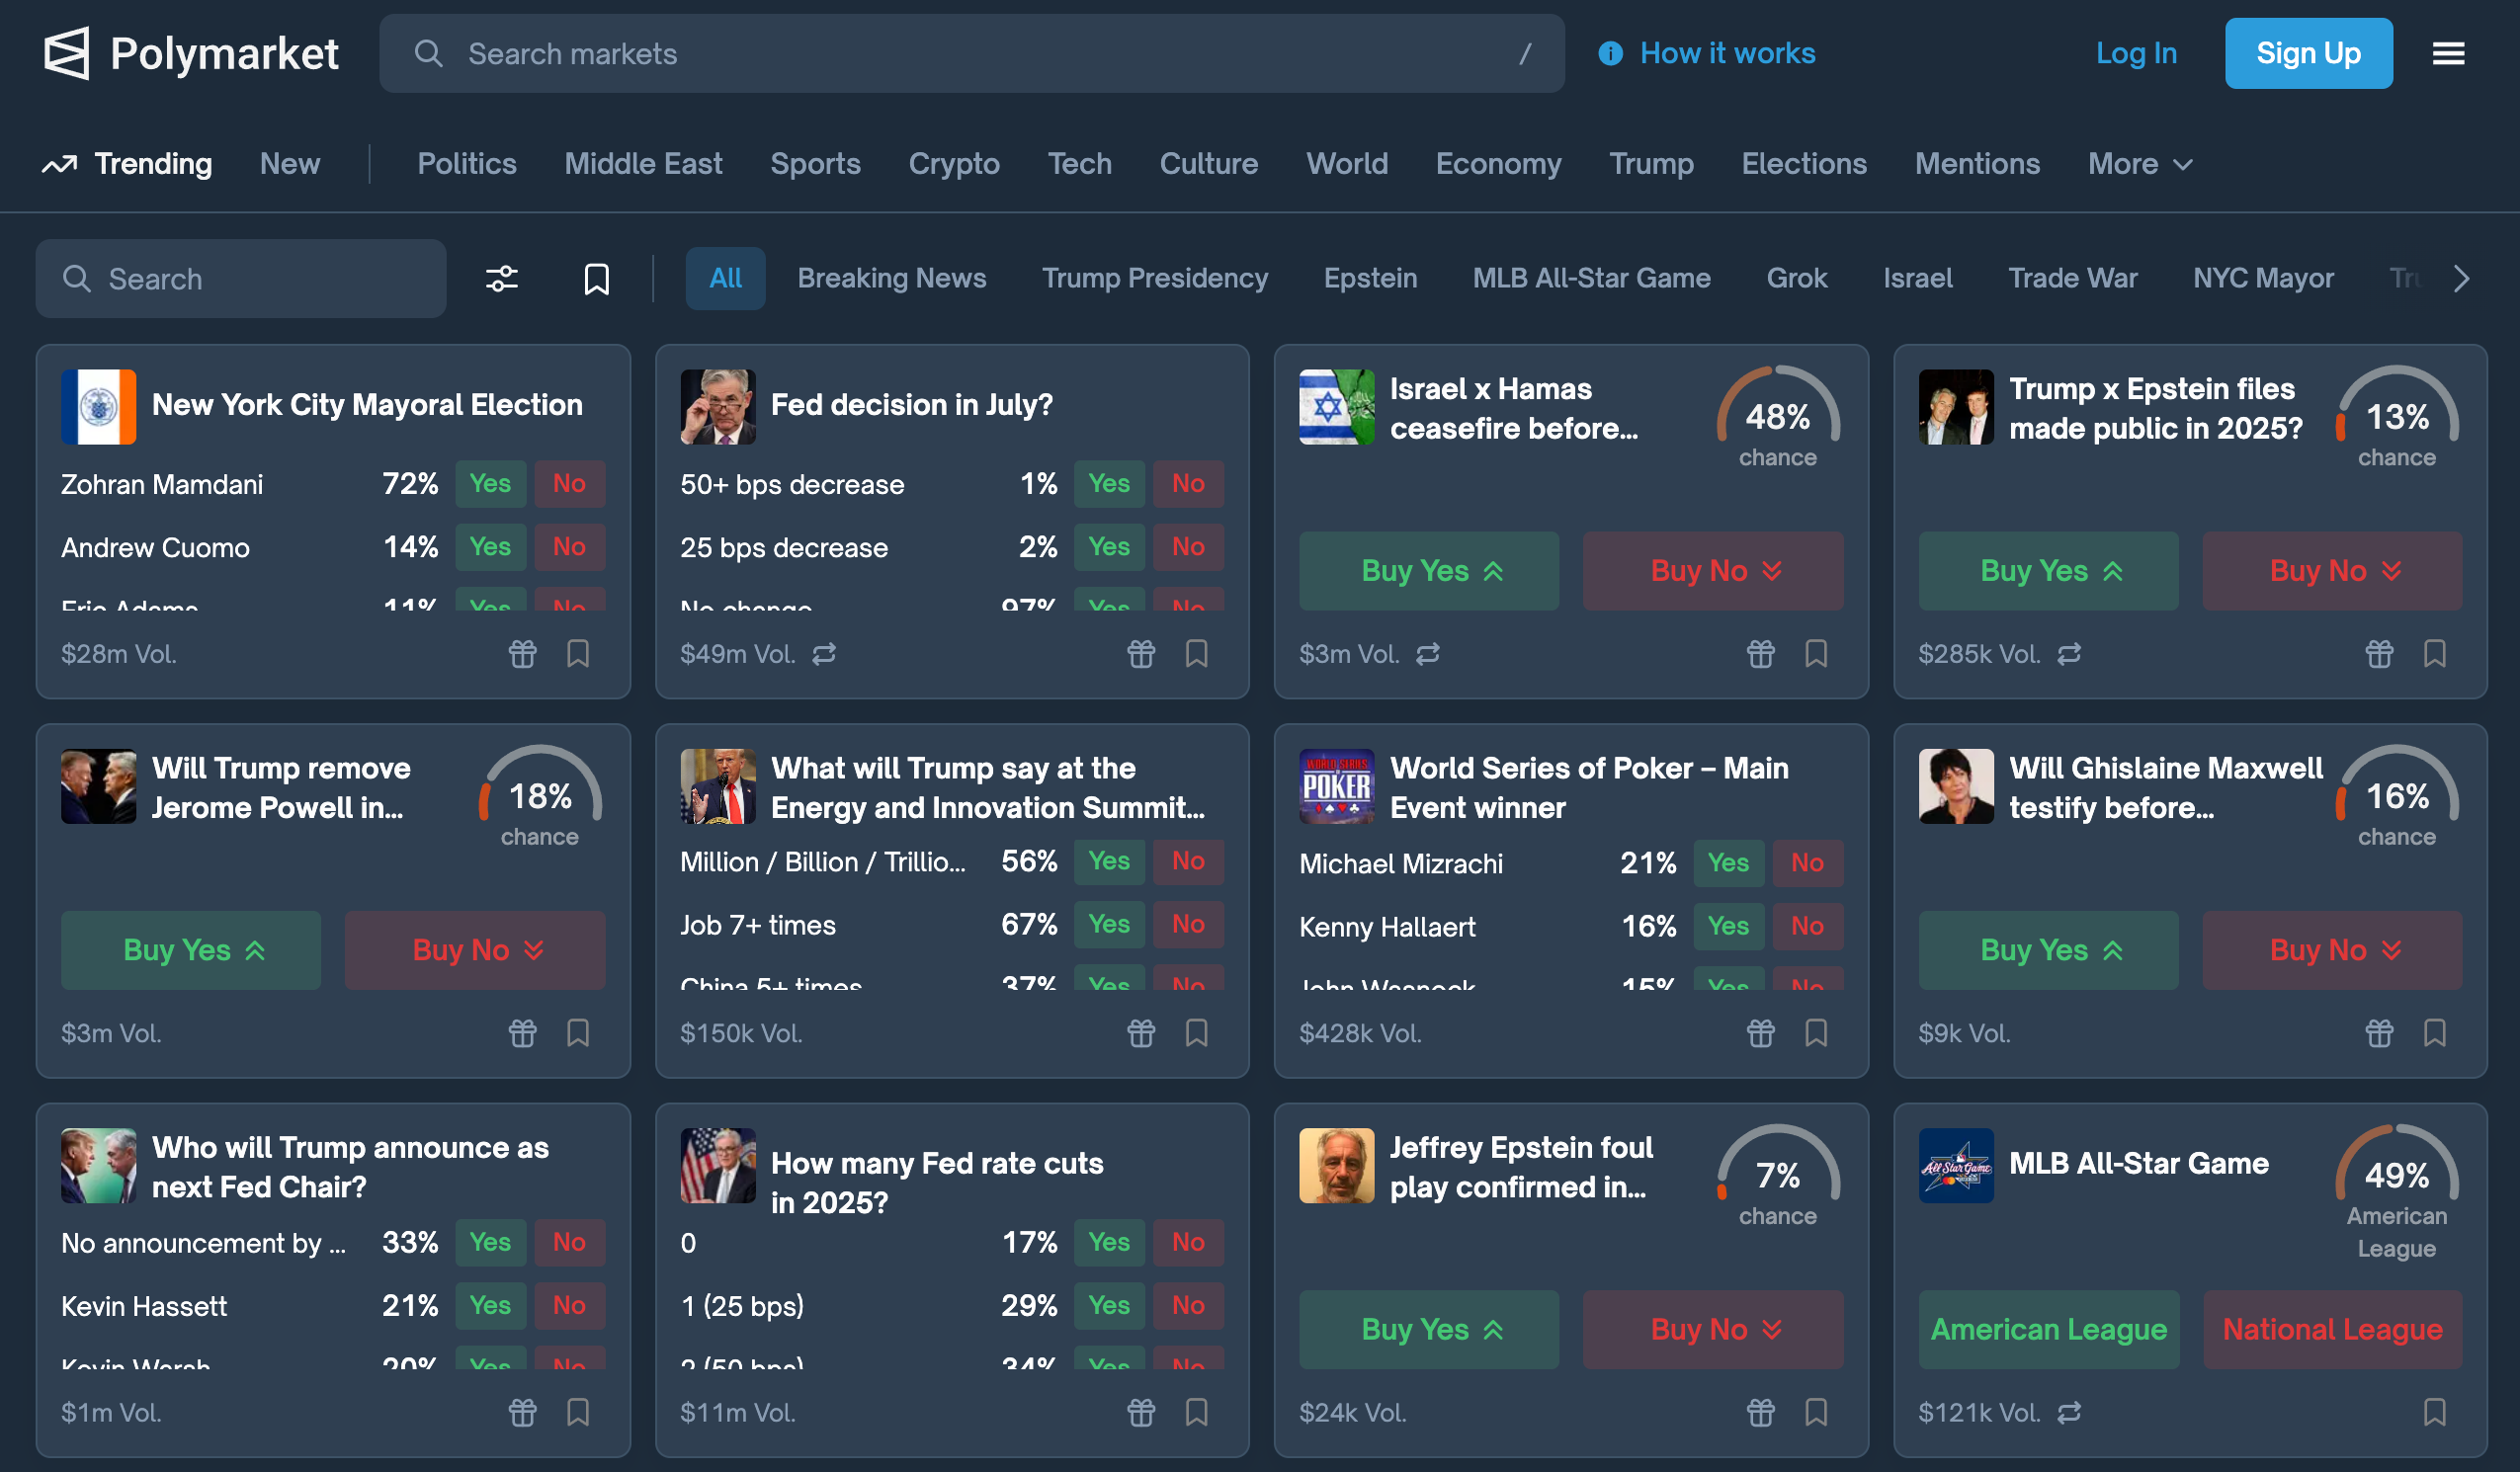Click the repeat icon beside $3m Vol. Israel
The height and width of the screenshot is (1472, 2520).
click(1428, 654)
